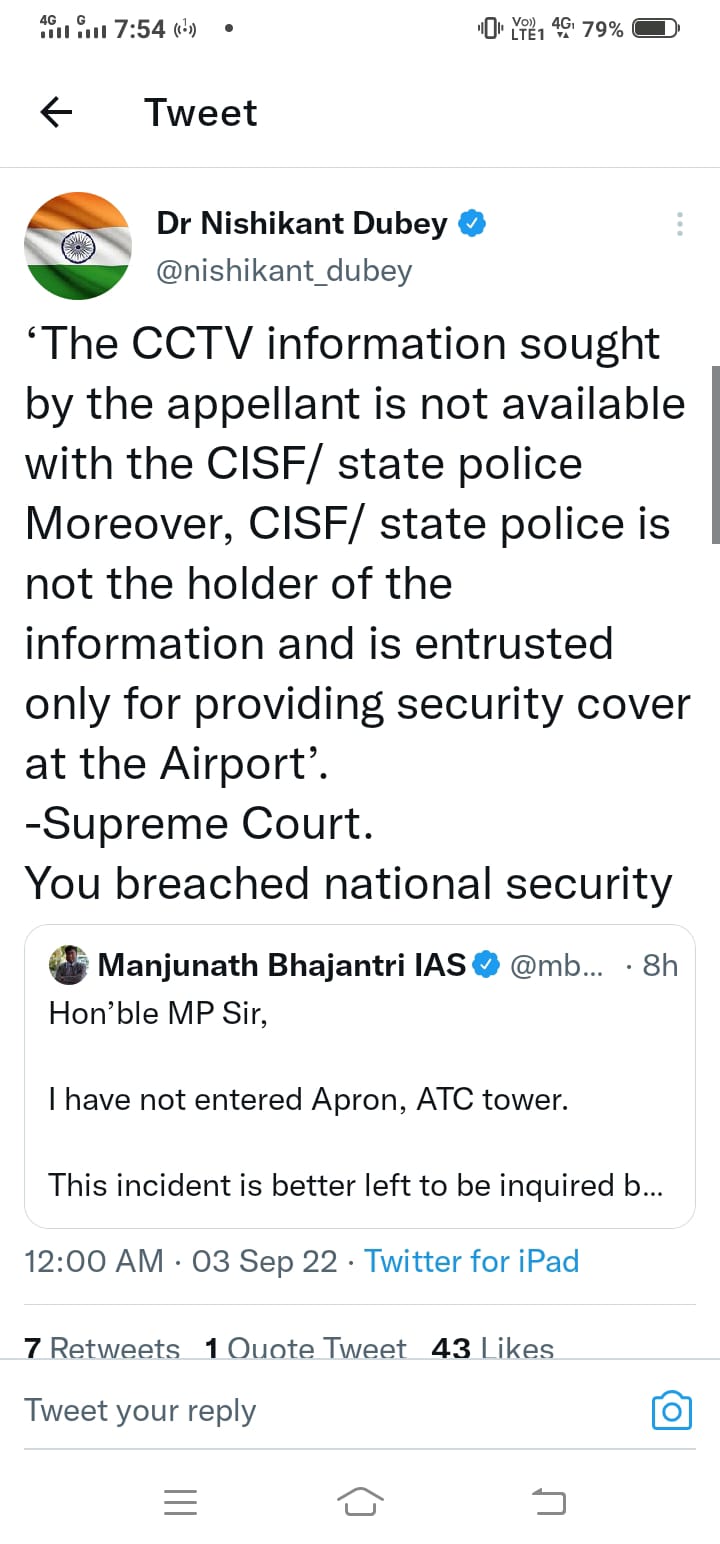Tap the blue verified badge beside Dr Nishikant Dubey
Screen dimensions: 720x1544
tap(472, 224)
